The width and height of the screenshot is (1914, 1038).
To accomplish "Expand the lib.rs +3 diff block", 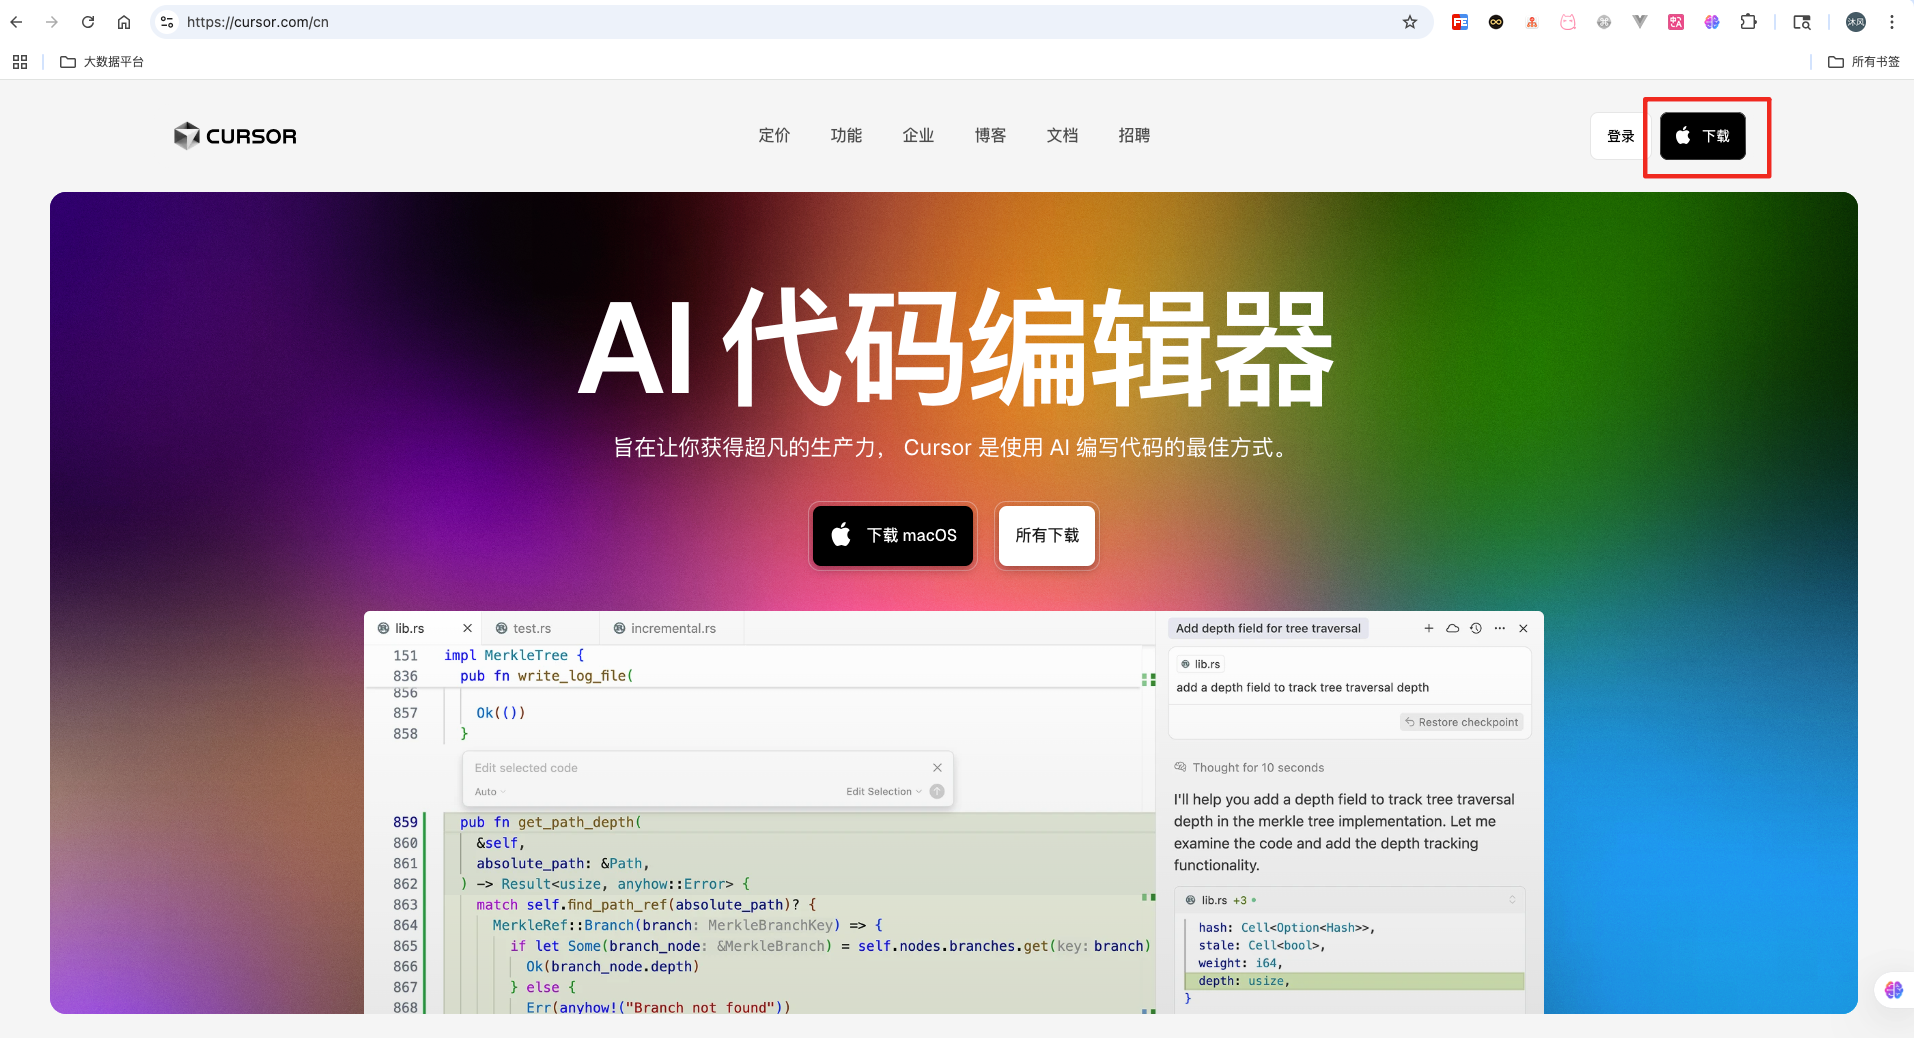I will click(x=1512, y=900).
